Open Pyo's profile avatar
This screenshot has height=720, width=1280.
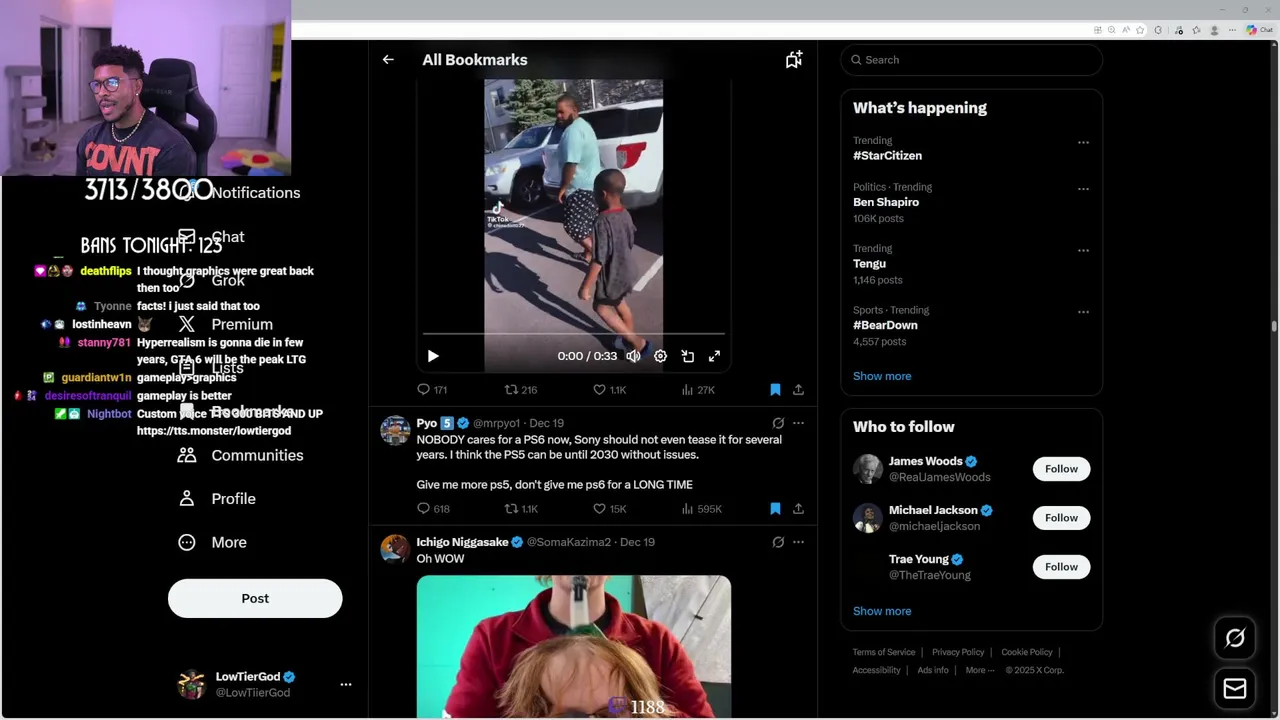point(395,431)
